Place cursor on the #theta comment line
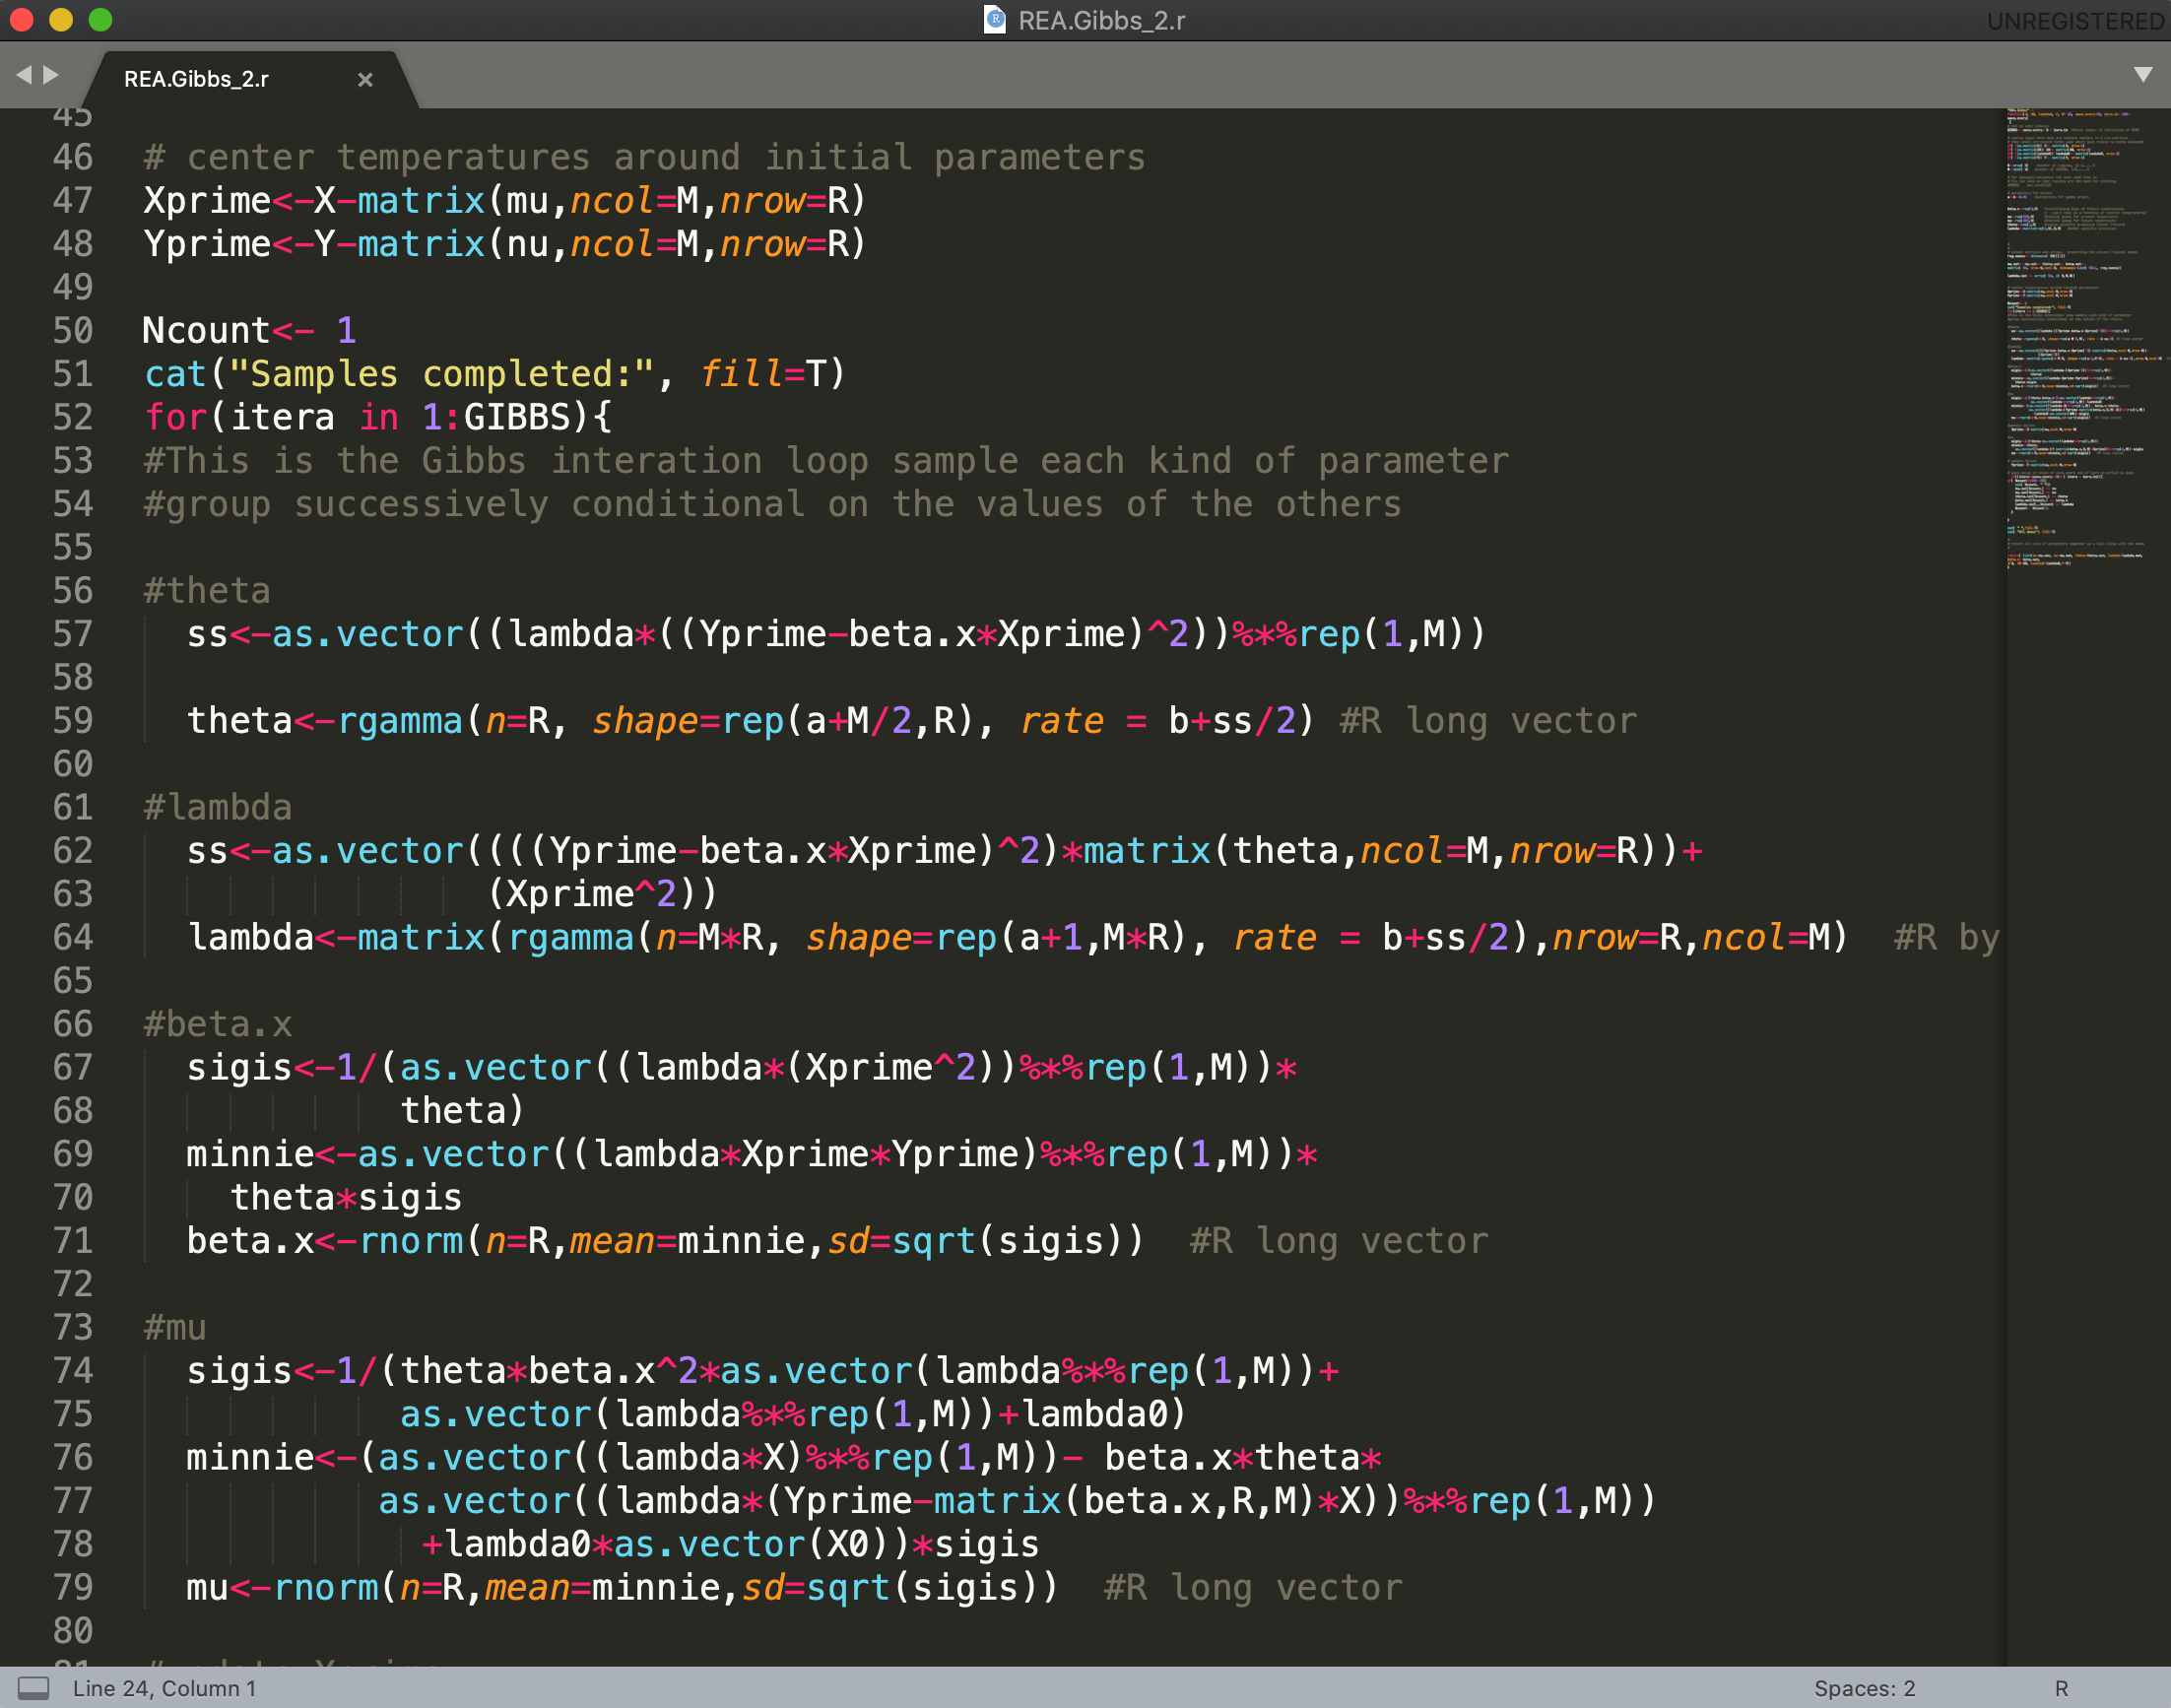 tap(207, 591)
